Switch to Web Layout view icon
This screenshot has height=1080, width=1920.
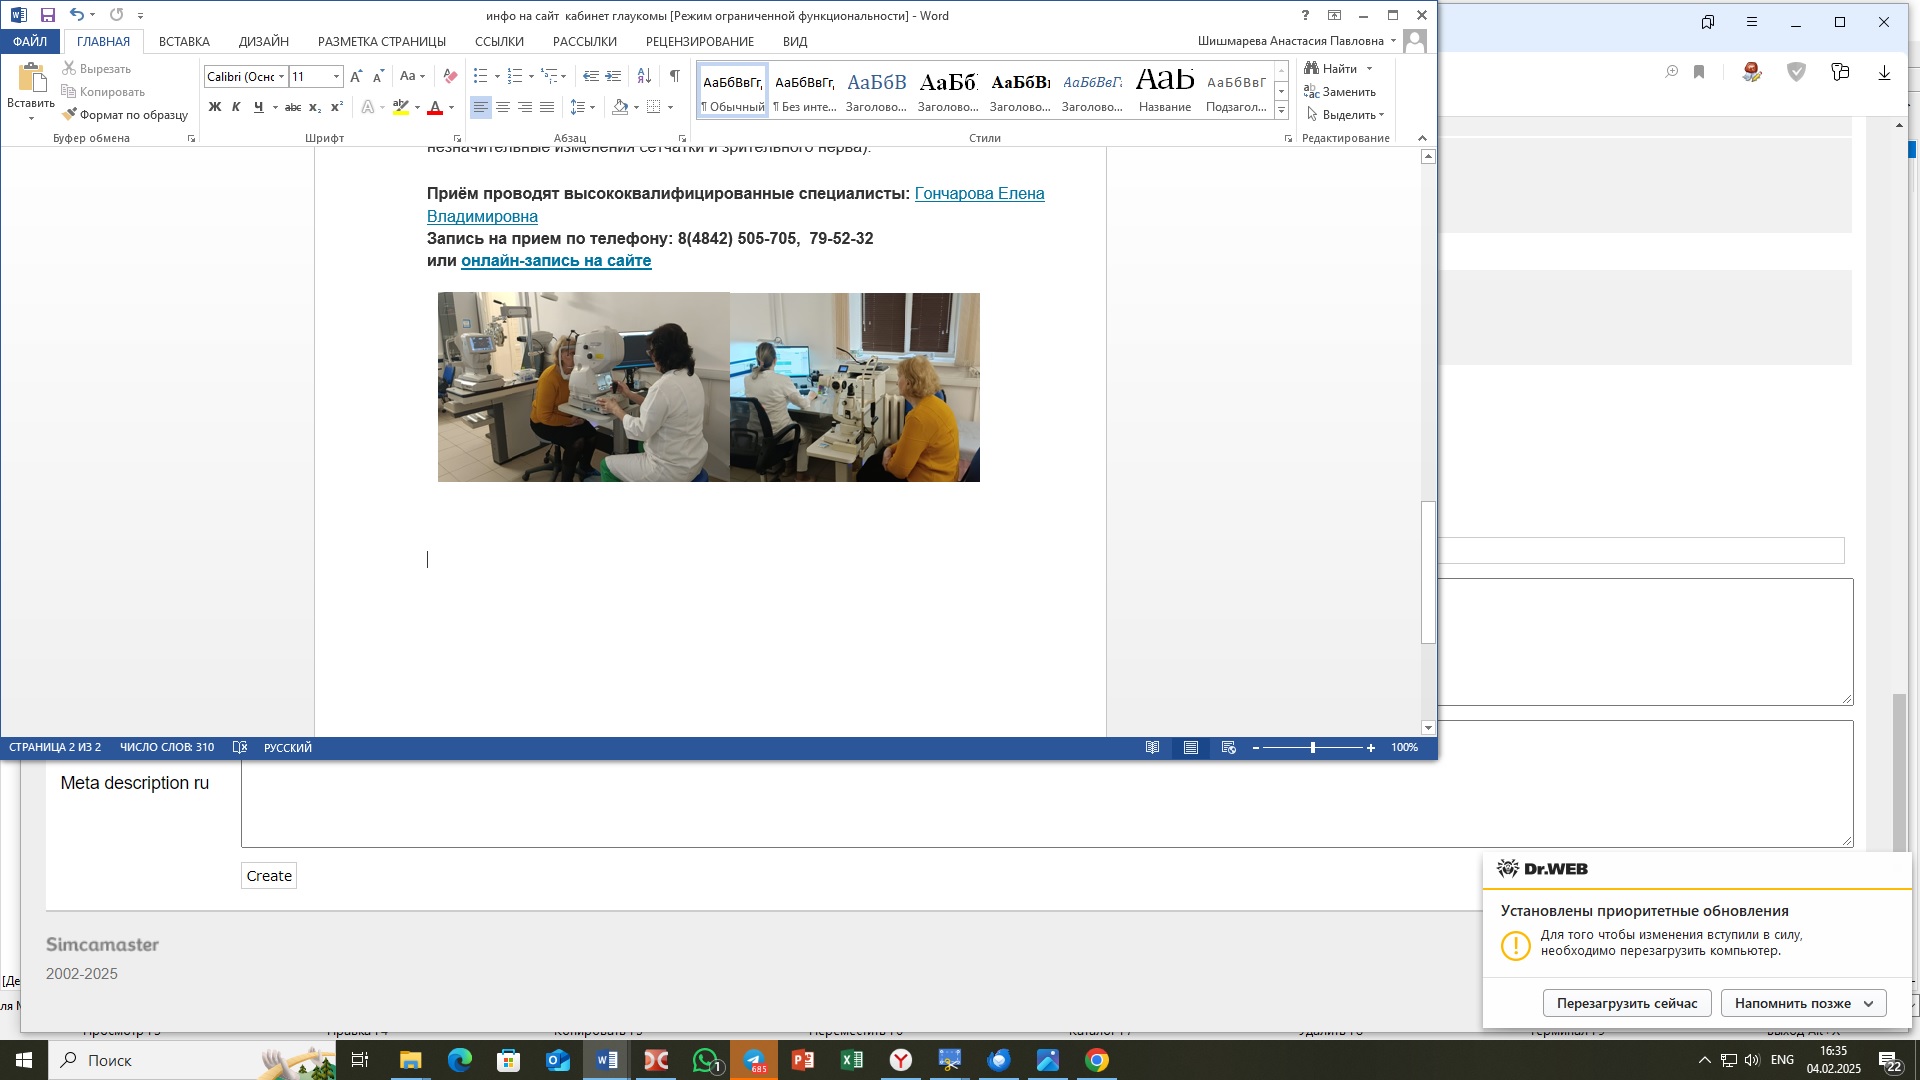point(1229,748)
